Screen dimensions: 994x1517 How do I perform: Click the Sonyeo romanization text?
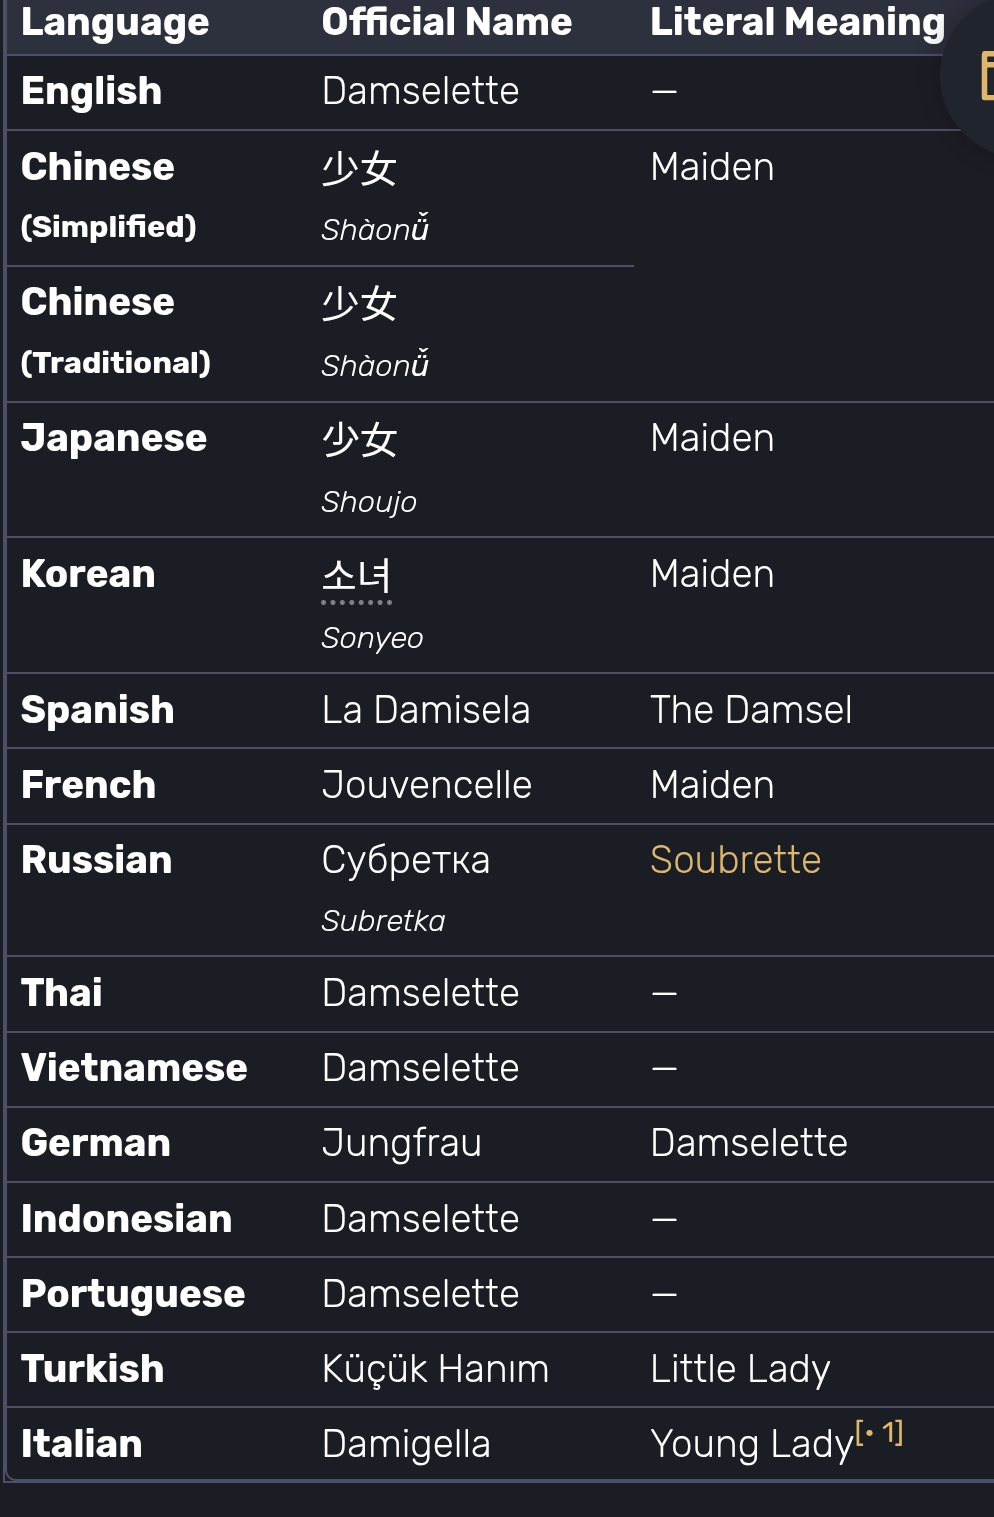[x=372, y=638]
